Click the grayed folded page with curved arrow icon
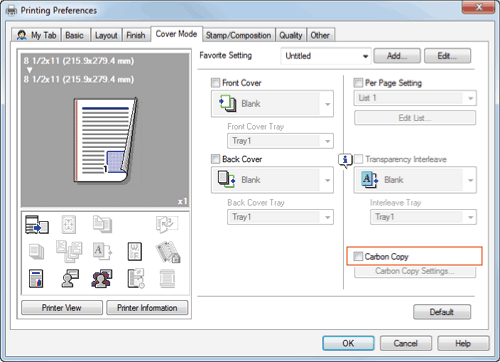The image size is (500, 362). [167, 224]
